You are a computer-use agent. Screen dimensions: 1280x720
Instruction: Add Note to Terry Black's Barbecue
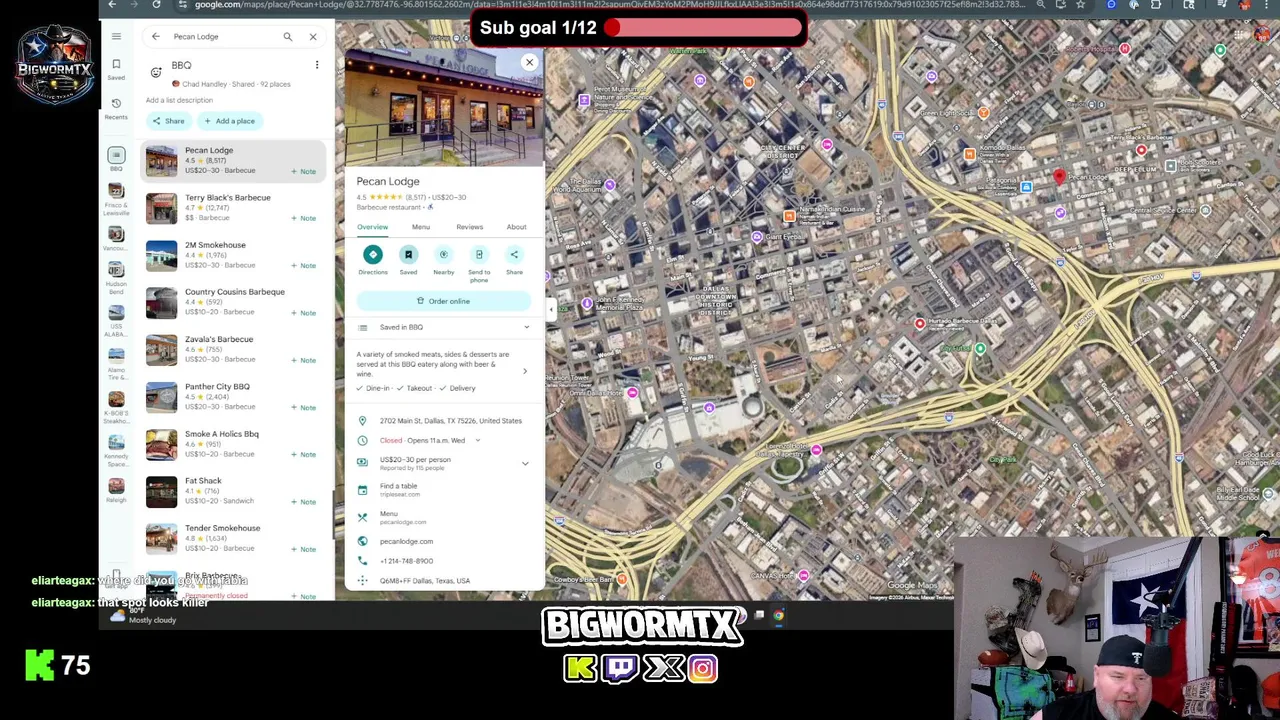tap(304, 218)
